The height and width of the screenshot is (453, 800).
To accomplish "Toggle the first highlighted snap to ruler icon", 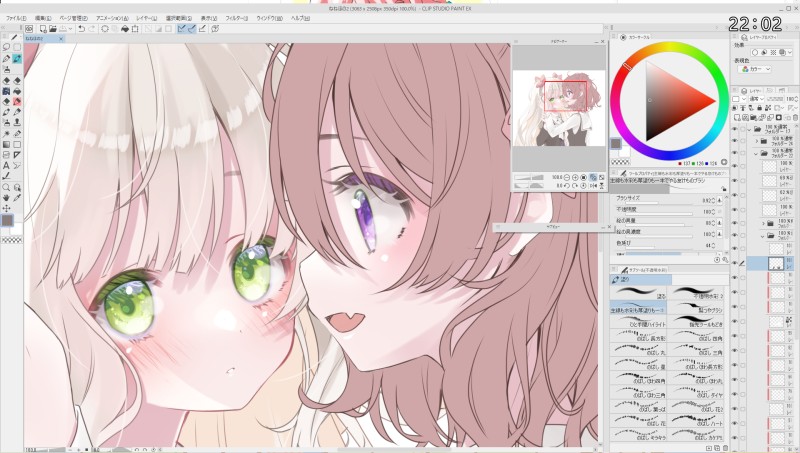I will point(181,29).
